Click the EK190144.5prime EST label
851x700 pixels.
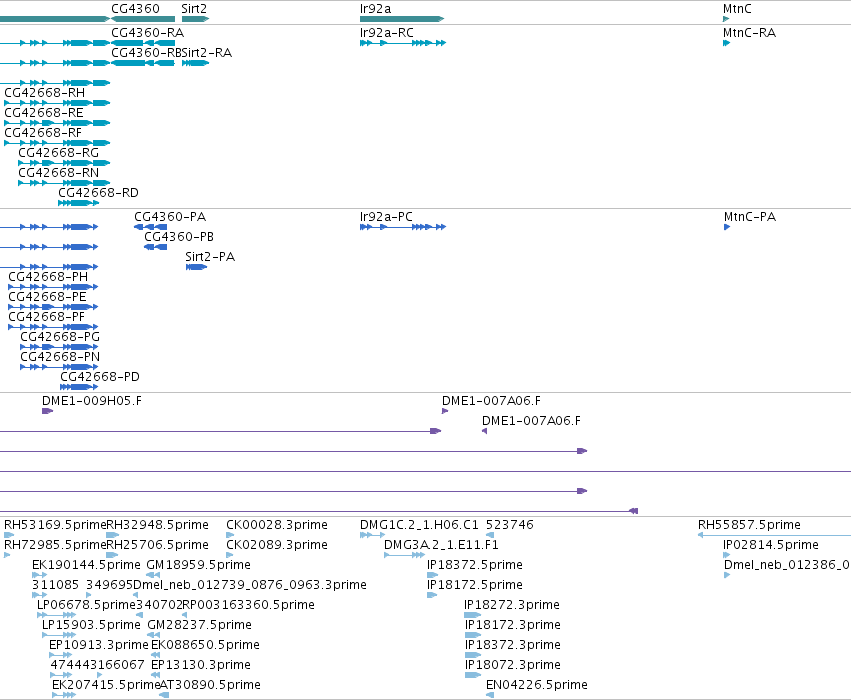pos(86,565)
